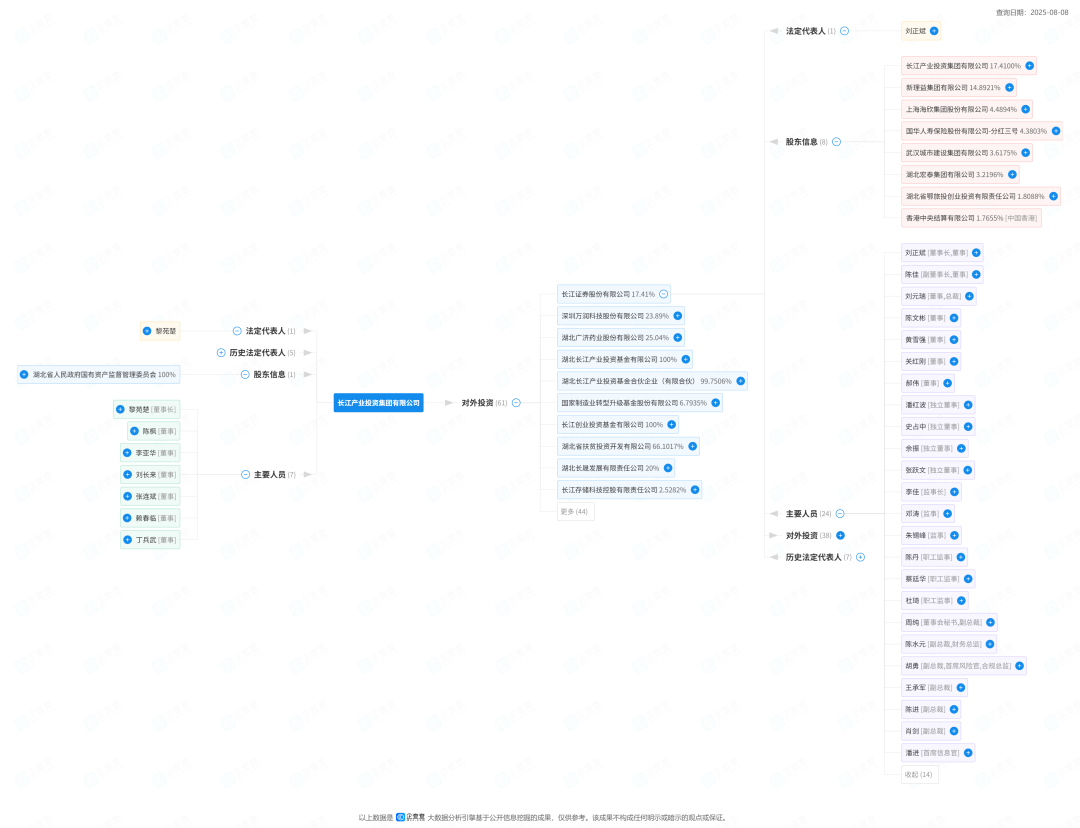
Task: Expand plus icon on 长江存储科技控股有限责任公司 2.5282%
Action: click(x=695, y=490)
